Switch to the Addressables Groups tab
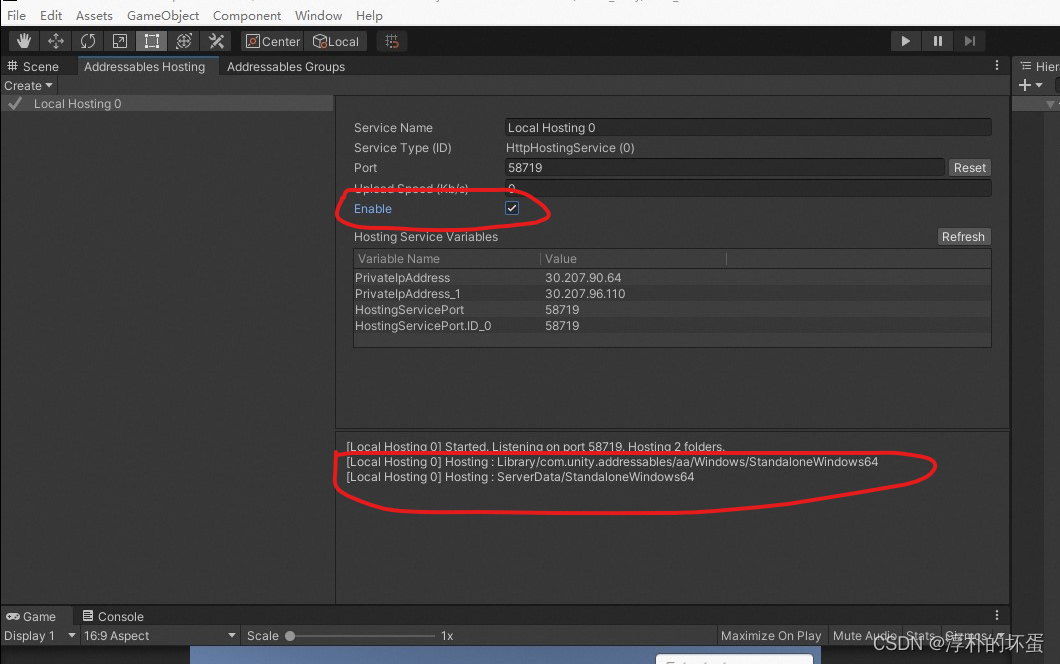 click(286, 66)
